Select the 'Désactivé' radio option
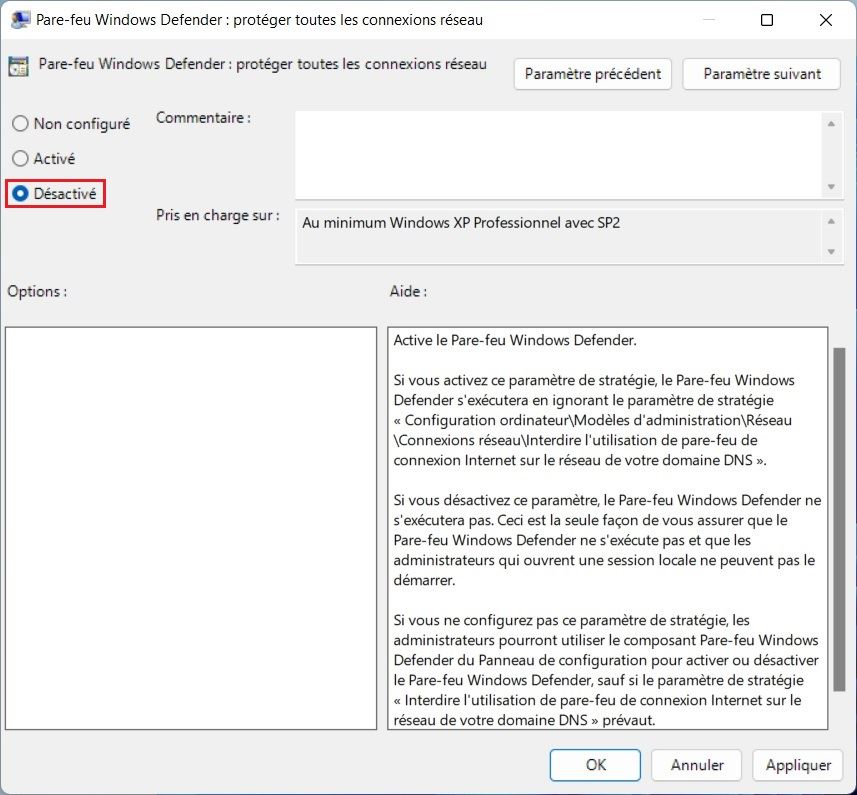The image size is (857, 795). click(20, 194)
